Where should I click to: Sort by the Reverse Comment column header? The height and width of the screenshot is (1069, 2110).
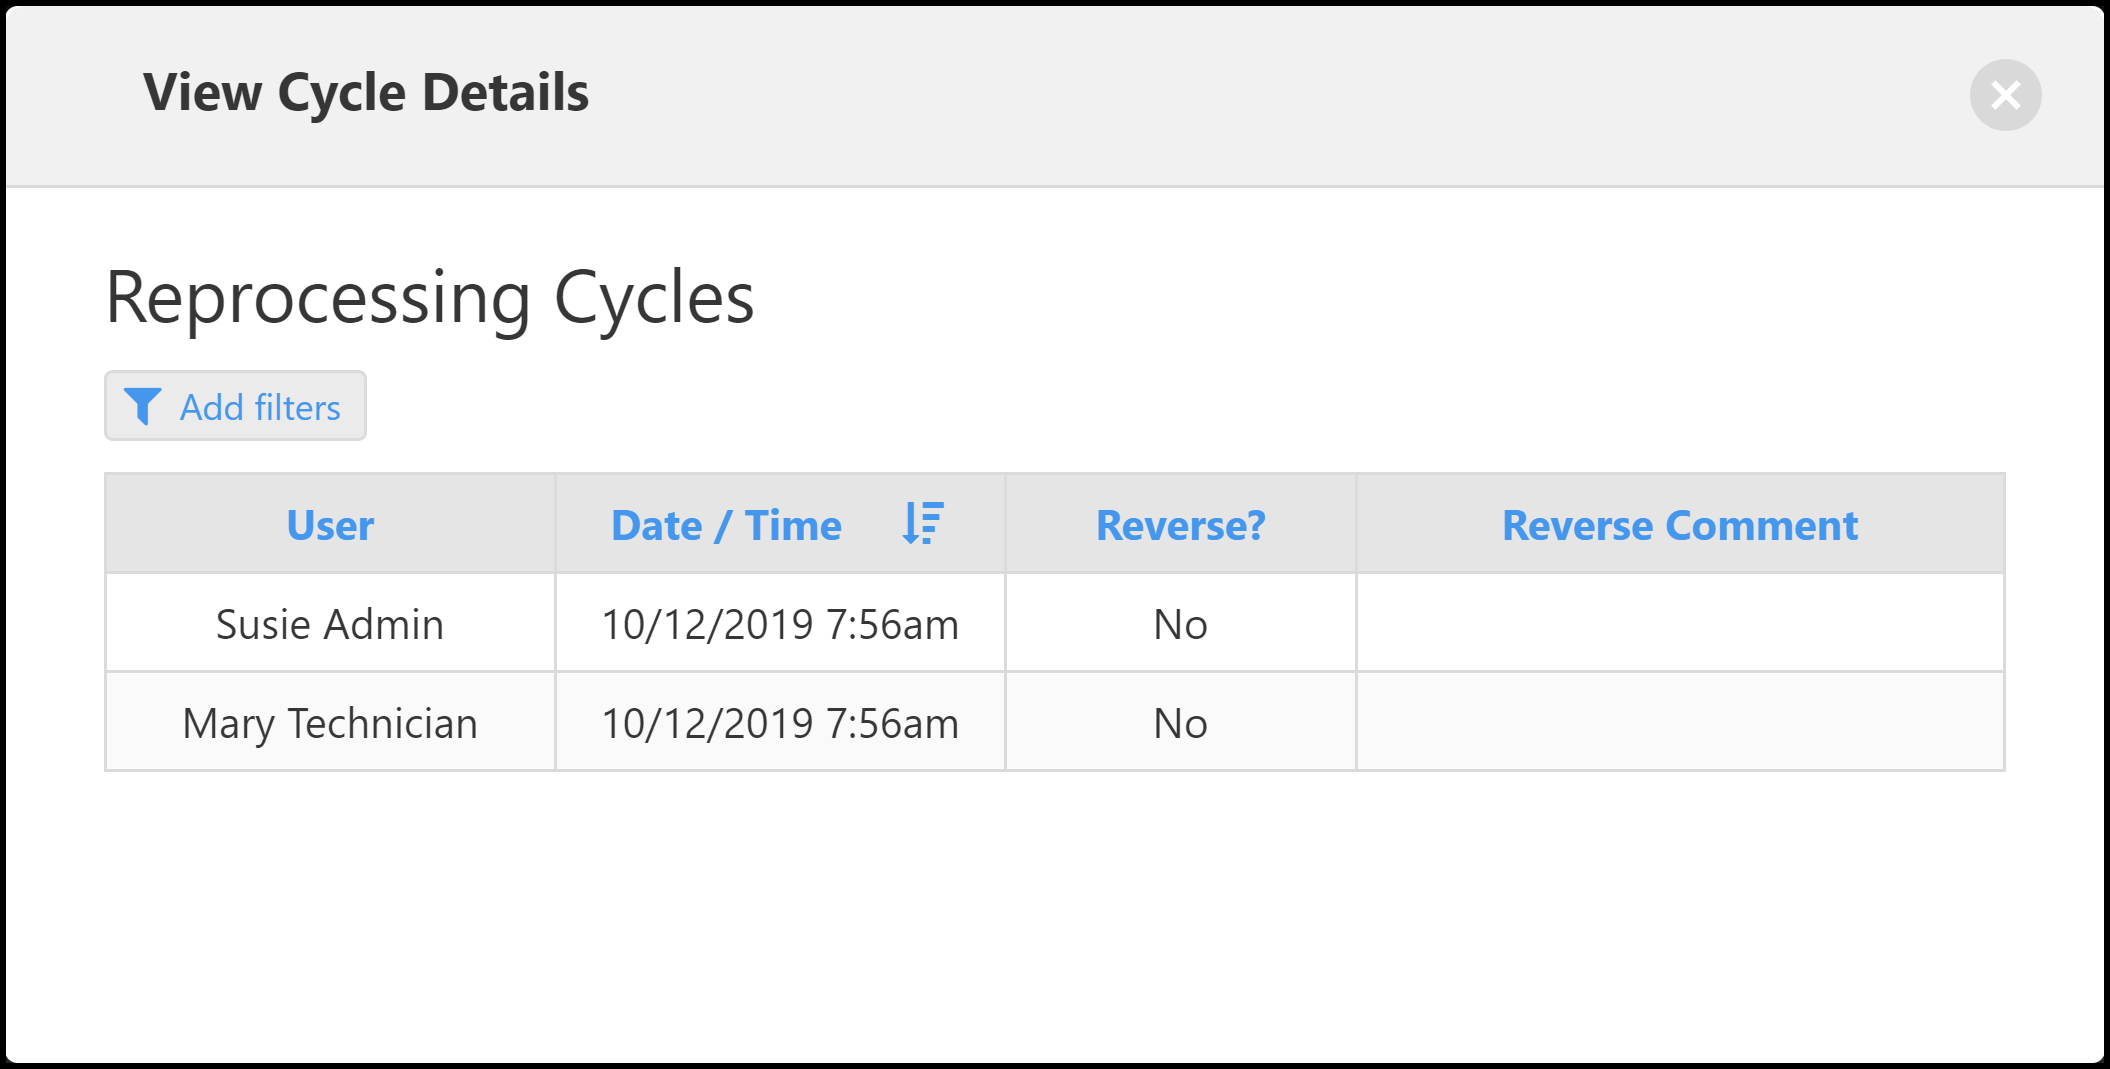tap(1680, 526)
